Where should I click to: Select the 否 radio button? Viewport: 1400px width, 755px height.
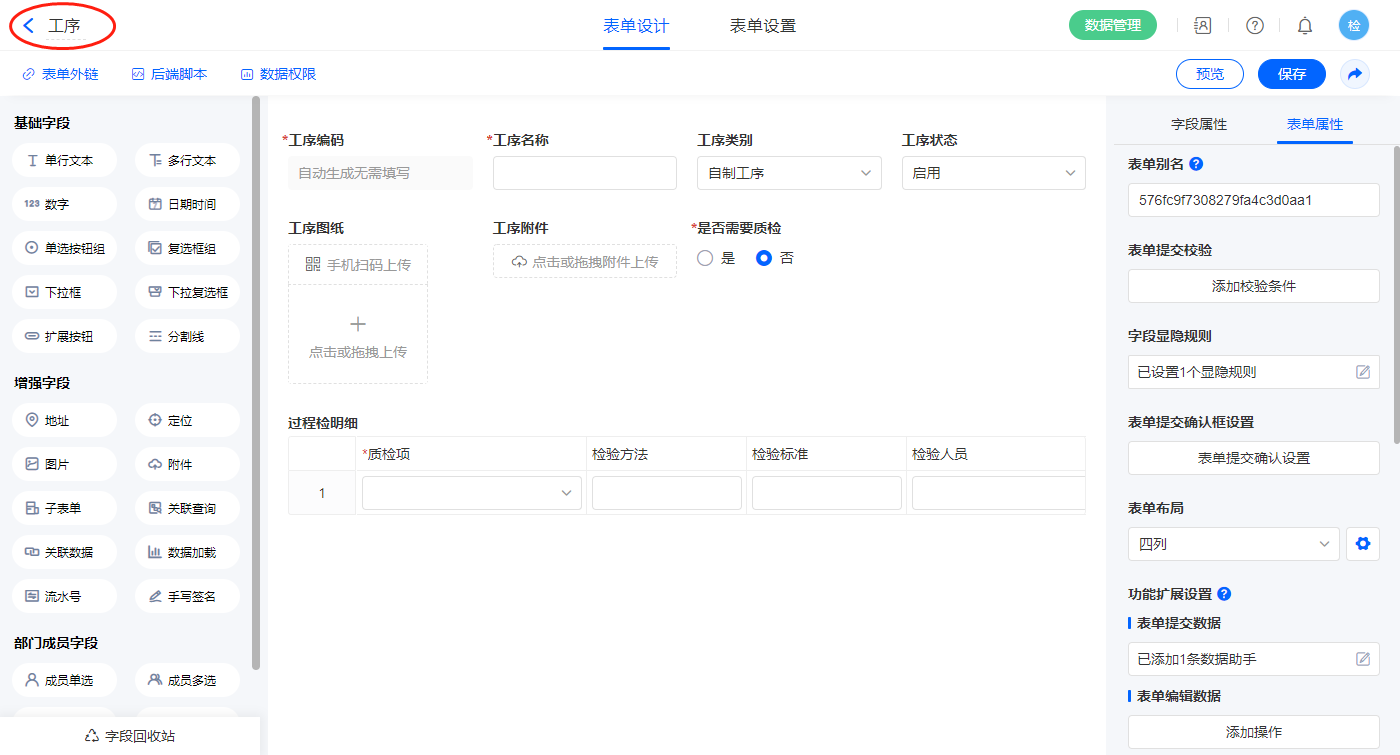pos(764,258)
